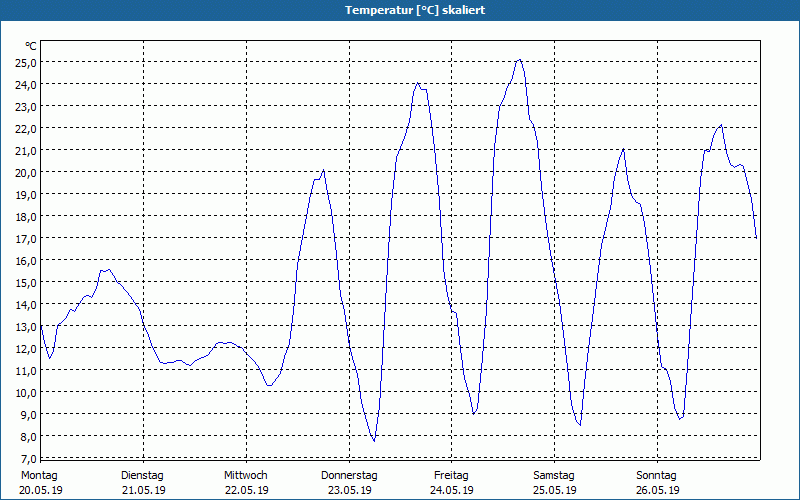Screen dimensions: 800x500
Task: Click the 19,0 axis value
Action: tap(26, 194)
